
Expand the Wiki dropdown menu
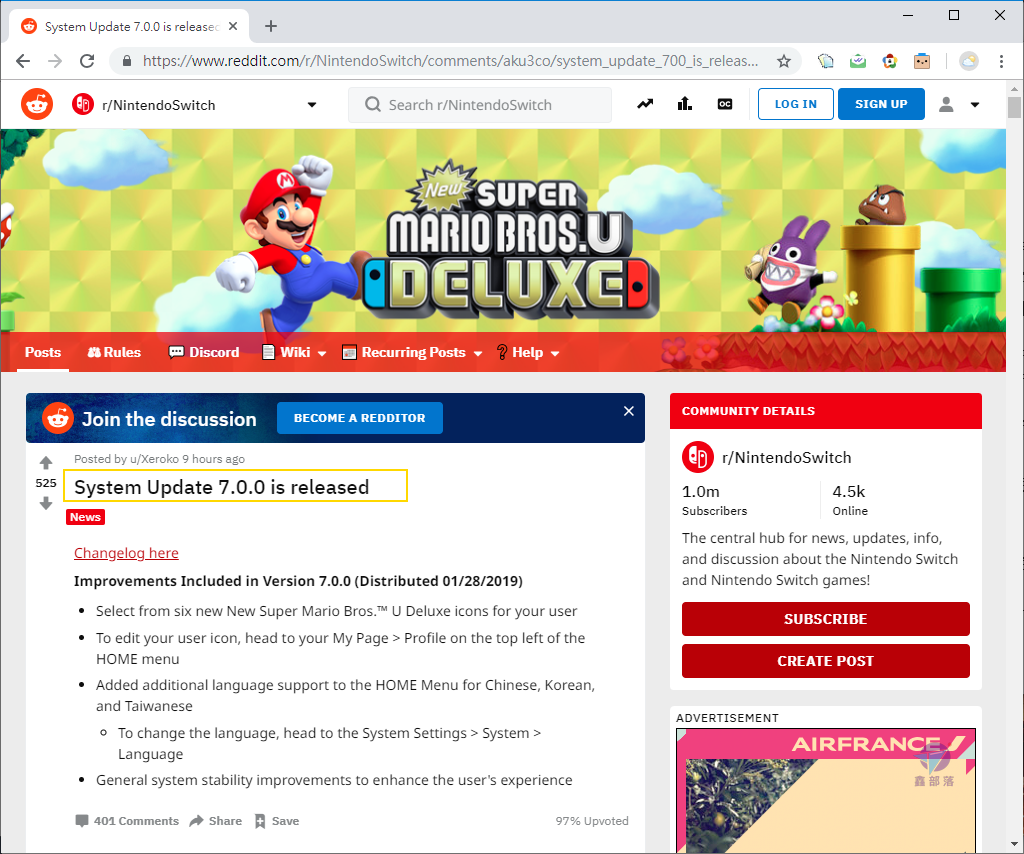[295, 353]
